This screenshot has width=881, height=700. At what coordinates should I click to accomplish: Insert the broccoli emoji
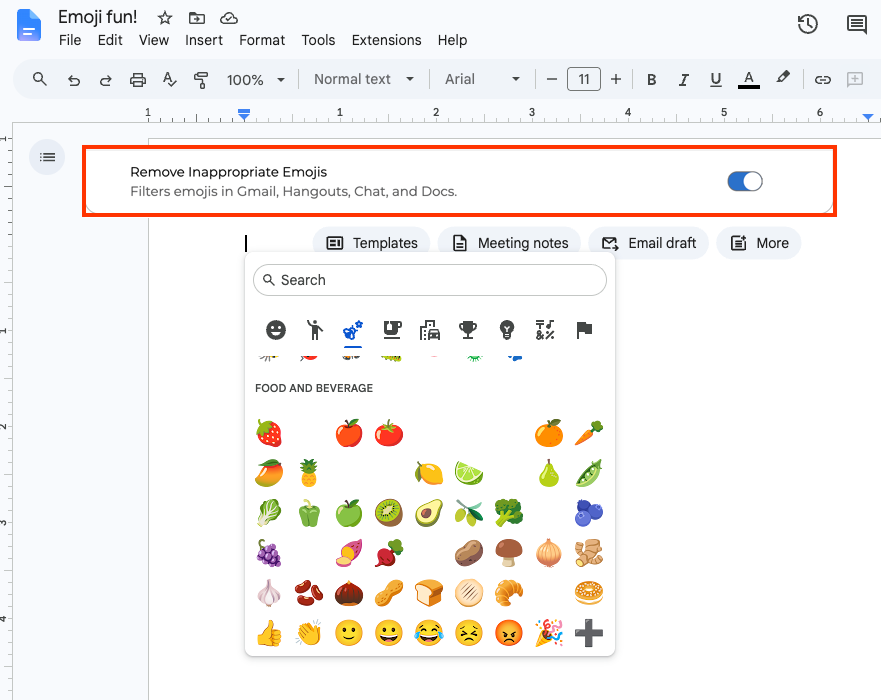[x=509, y=513]
